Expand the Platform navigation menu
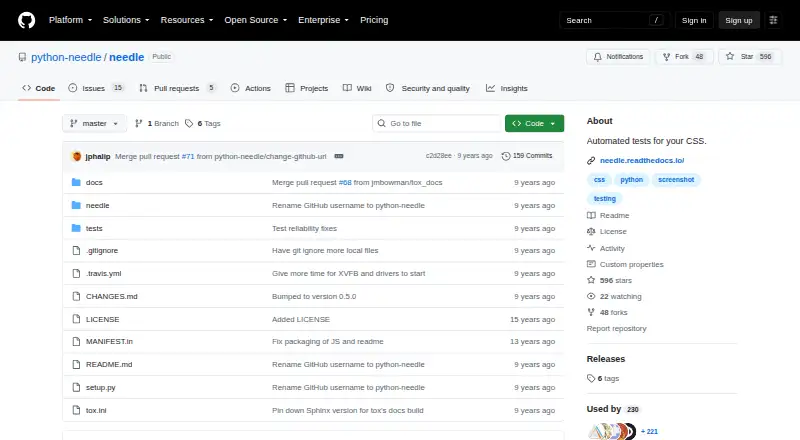800x440 pixels. coord(70,20)
